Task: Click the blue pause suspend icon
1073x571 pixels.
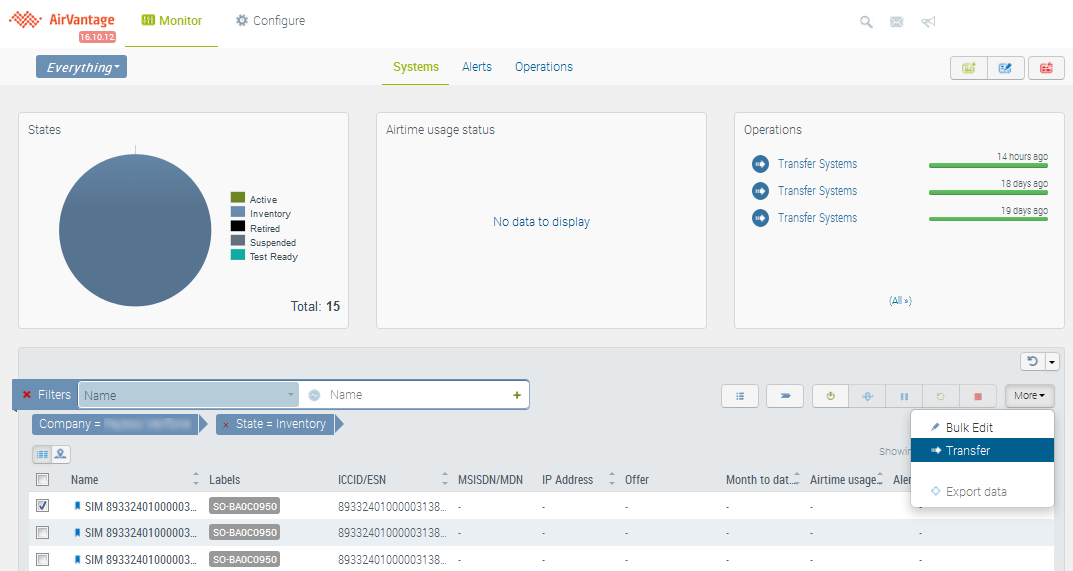Action: pos(904,396)
